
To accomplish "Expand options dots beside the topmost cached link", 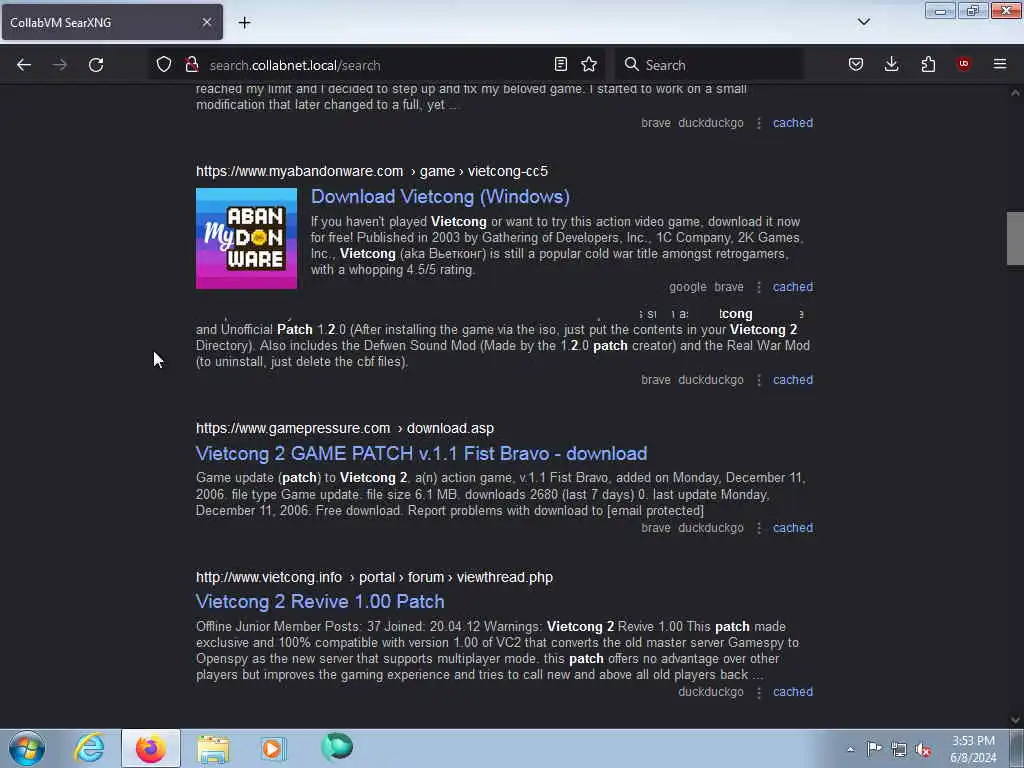I will pyautogui.click(x=758, y=123).
